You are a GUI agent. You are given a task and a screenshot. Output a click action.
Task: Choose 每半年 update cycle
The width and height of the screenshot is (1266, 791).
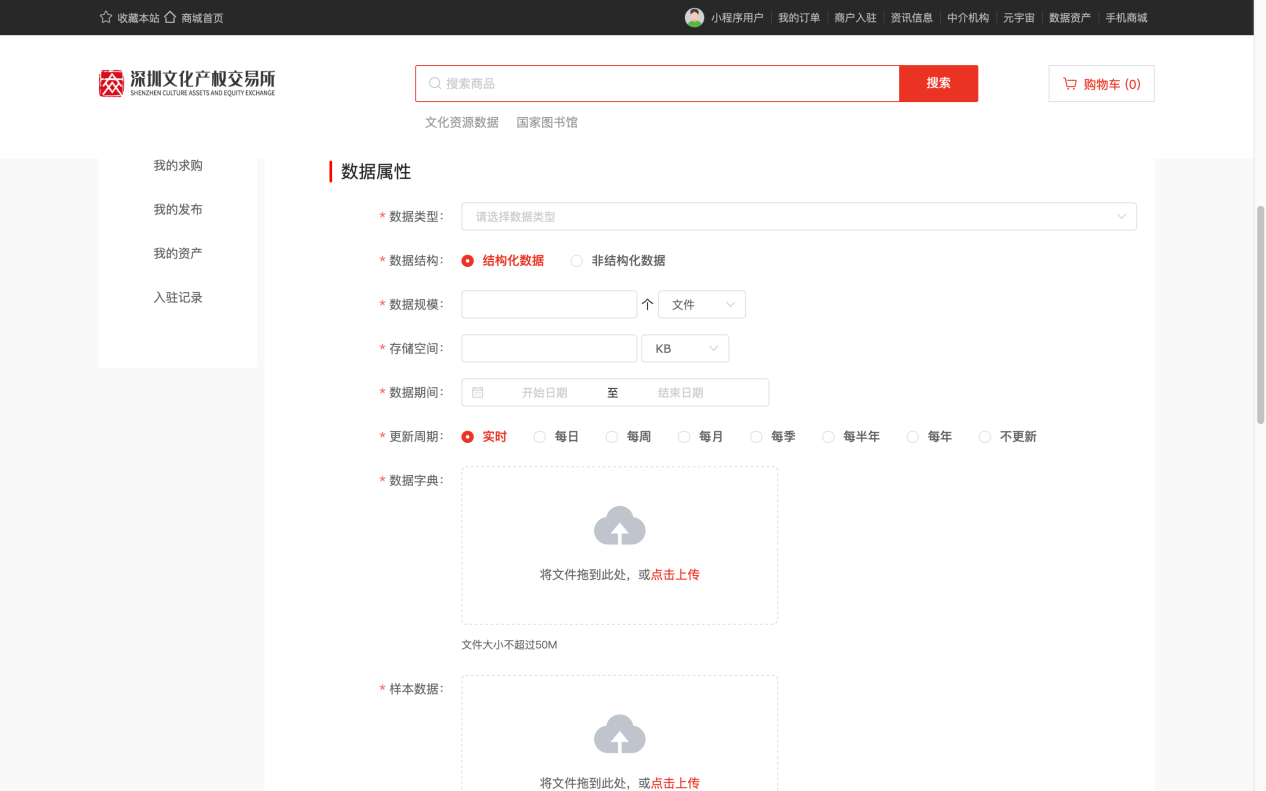tap(828, 437)
